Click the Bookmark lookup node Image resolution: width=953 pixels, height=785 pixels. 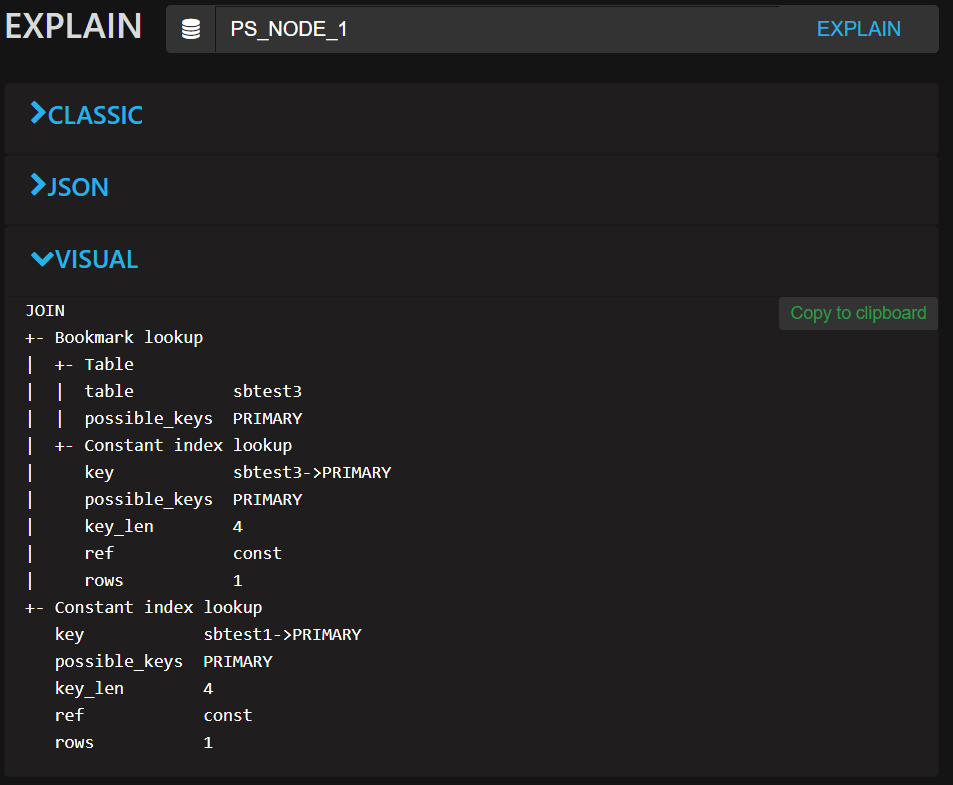[128, 338]
